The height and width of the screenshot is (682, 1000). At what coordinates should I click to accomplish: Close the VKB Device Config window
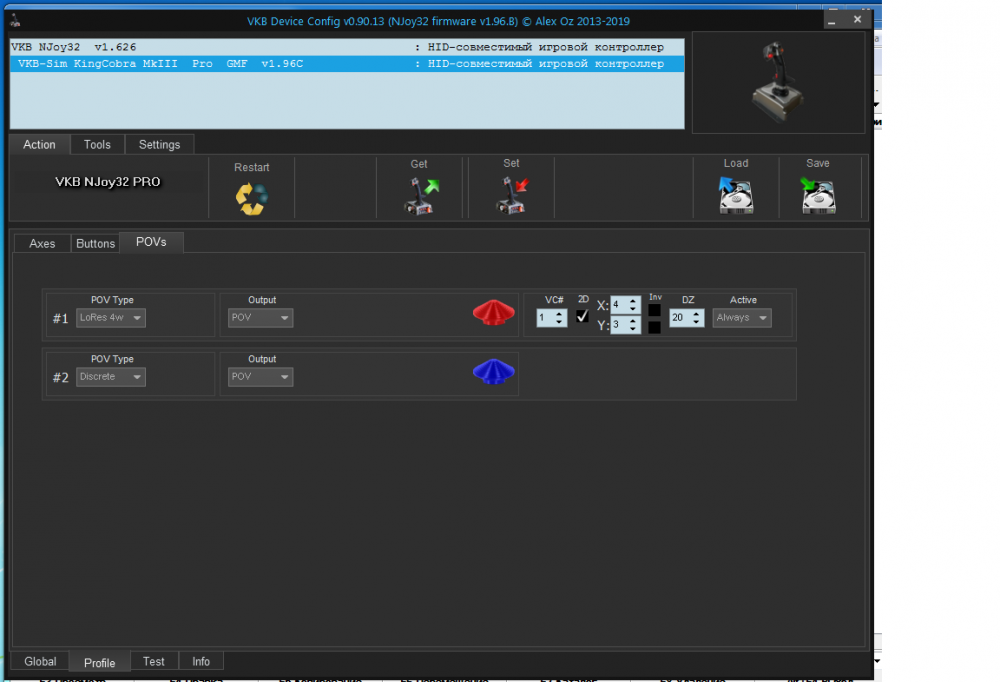[x=858, y=20]
